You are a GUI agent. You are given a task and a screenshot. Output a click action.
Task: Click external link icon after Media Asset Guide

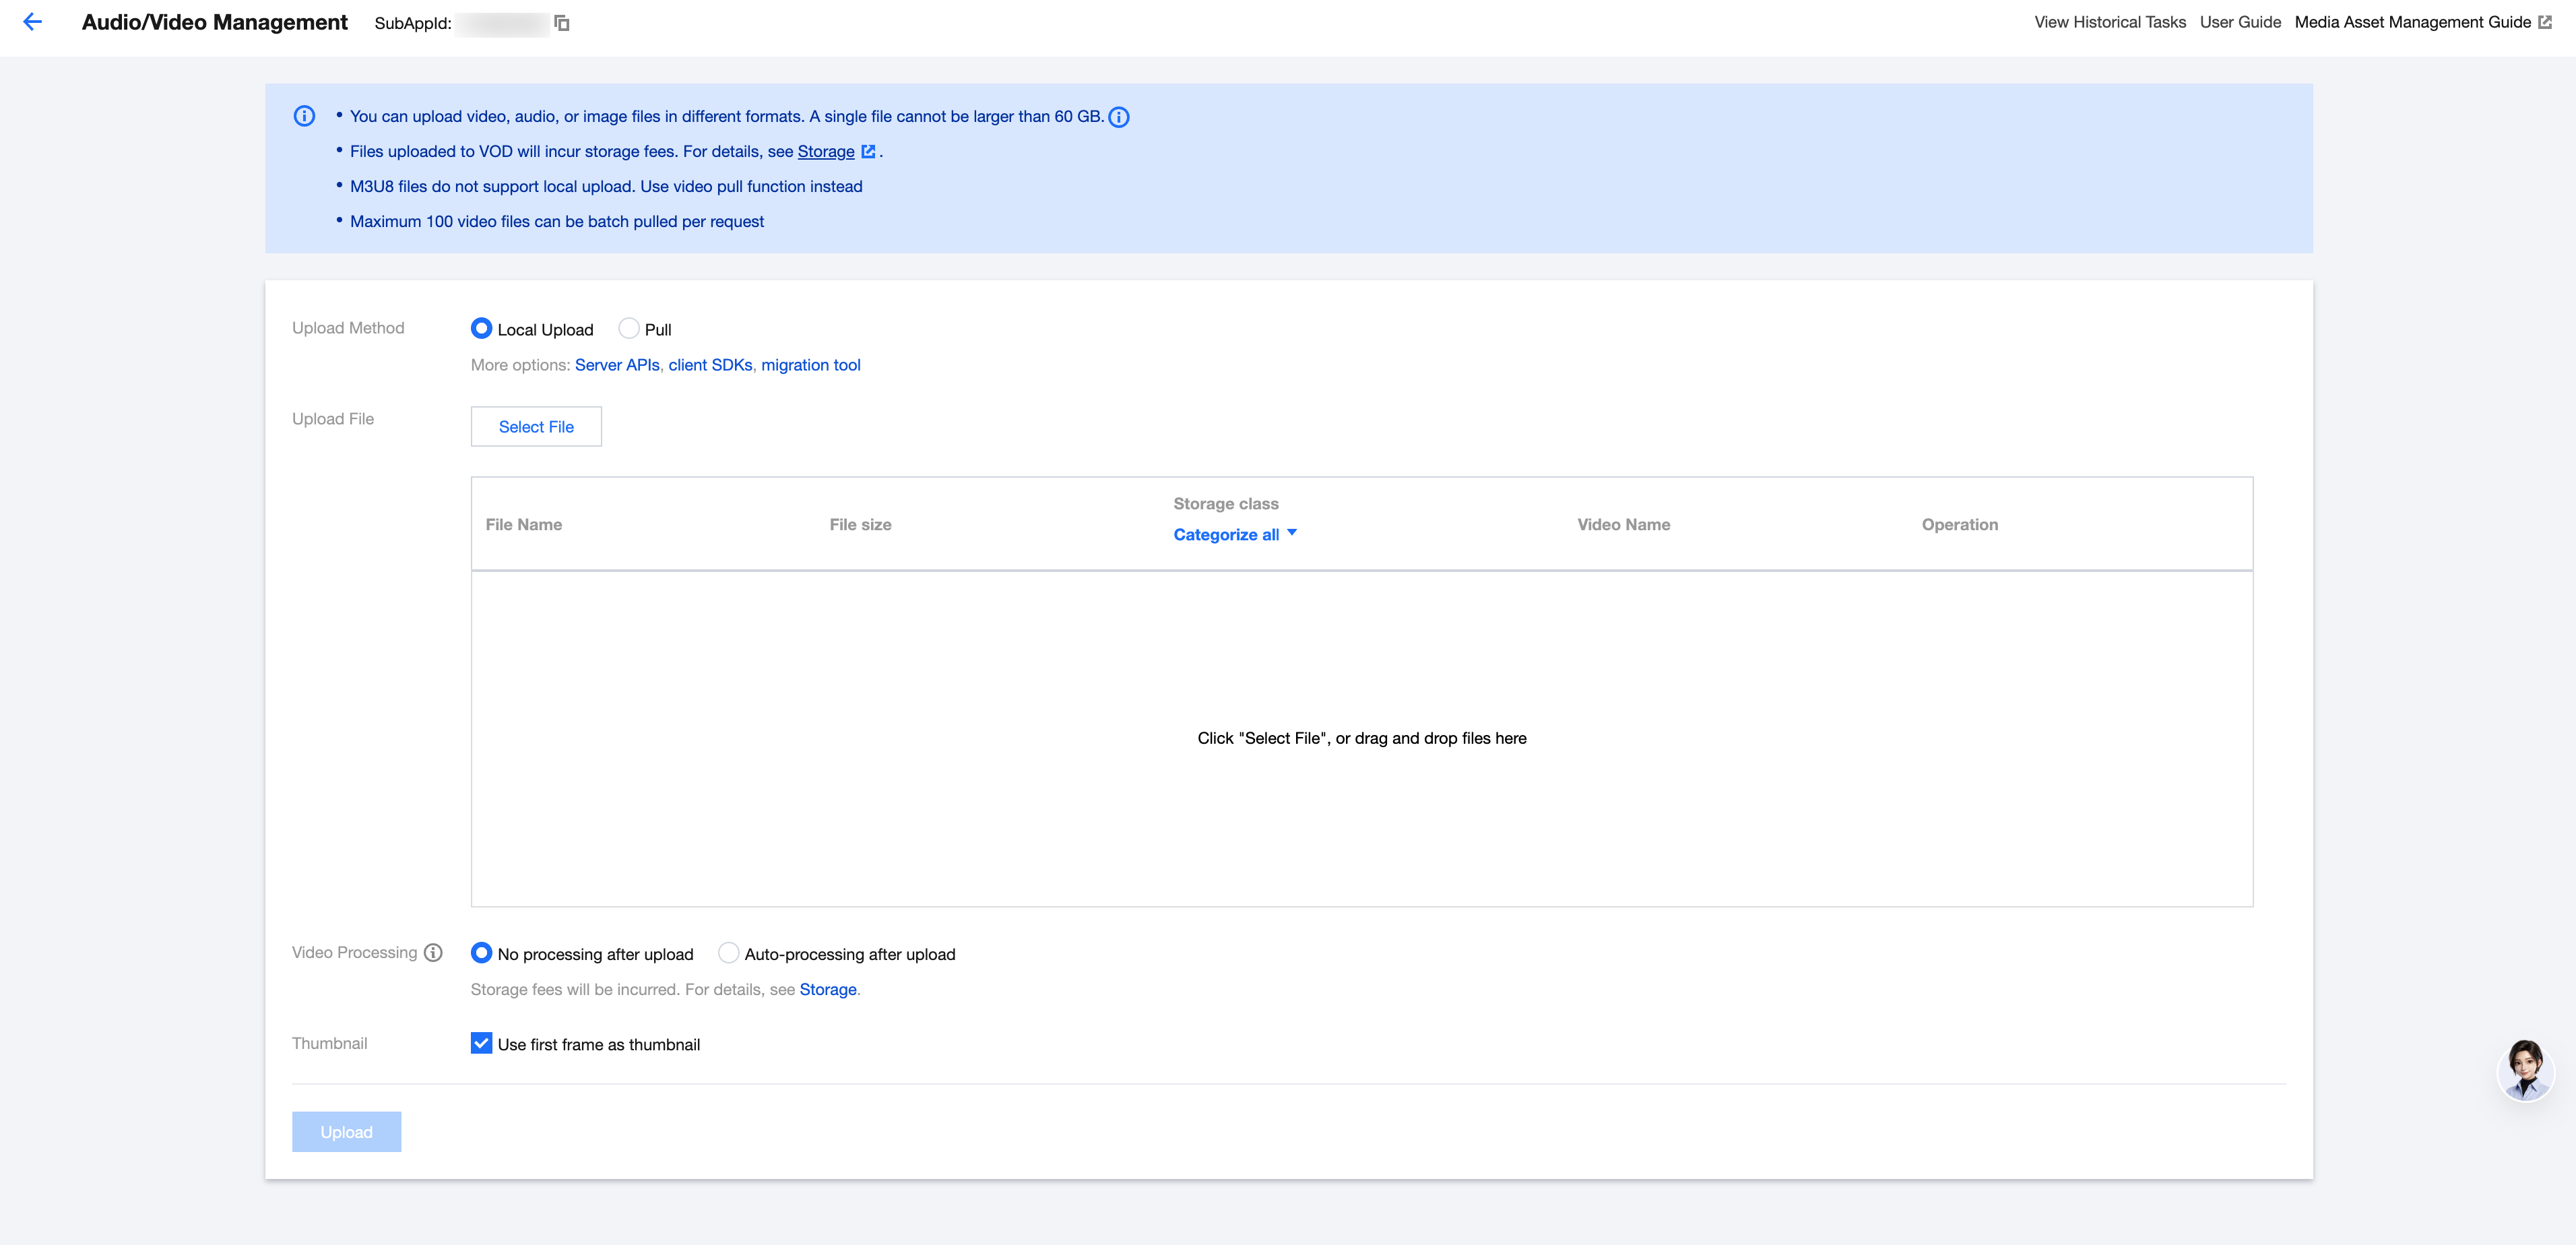click(x=2545, y=22)
